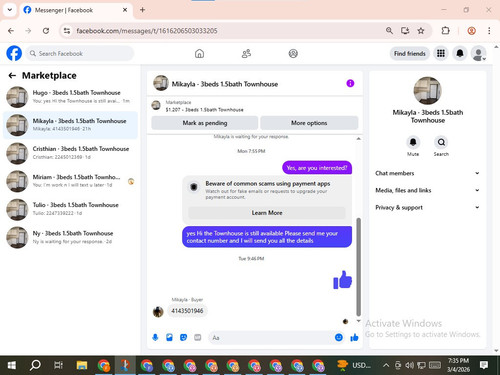The image size is (500, 375).
Task: Click the shield icon in scam warning
Action: click(194, 187)
